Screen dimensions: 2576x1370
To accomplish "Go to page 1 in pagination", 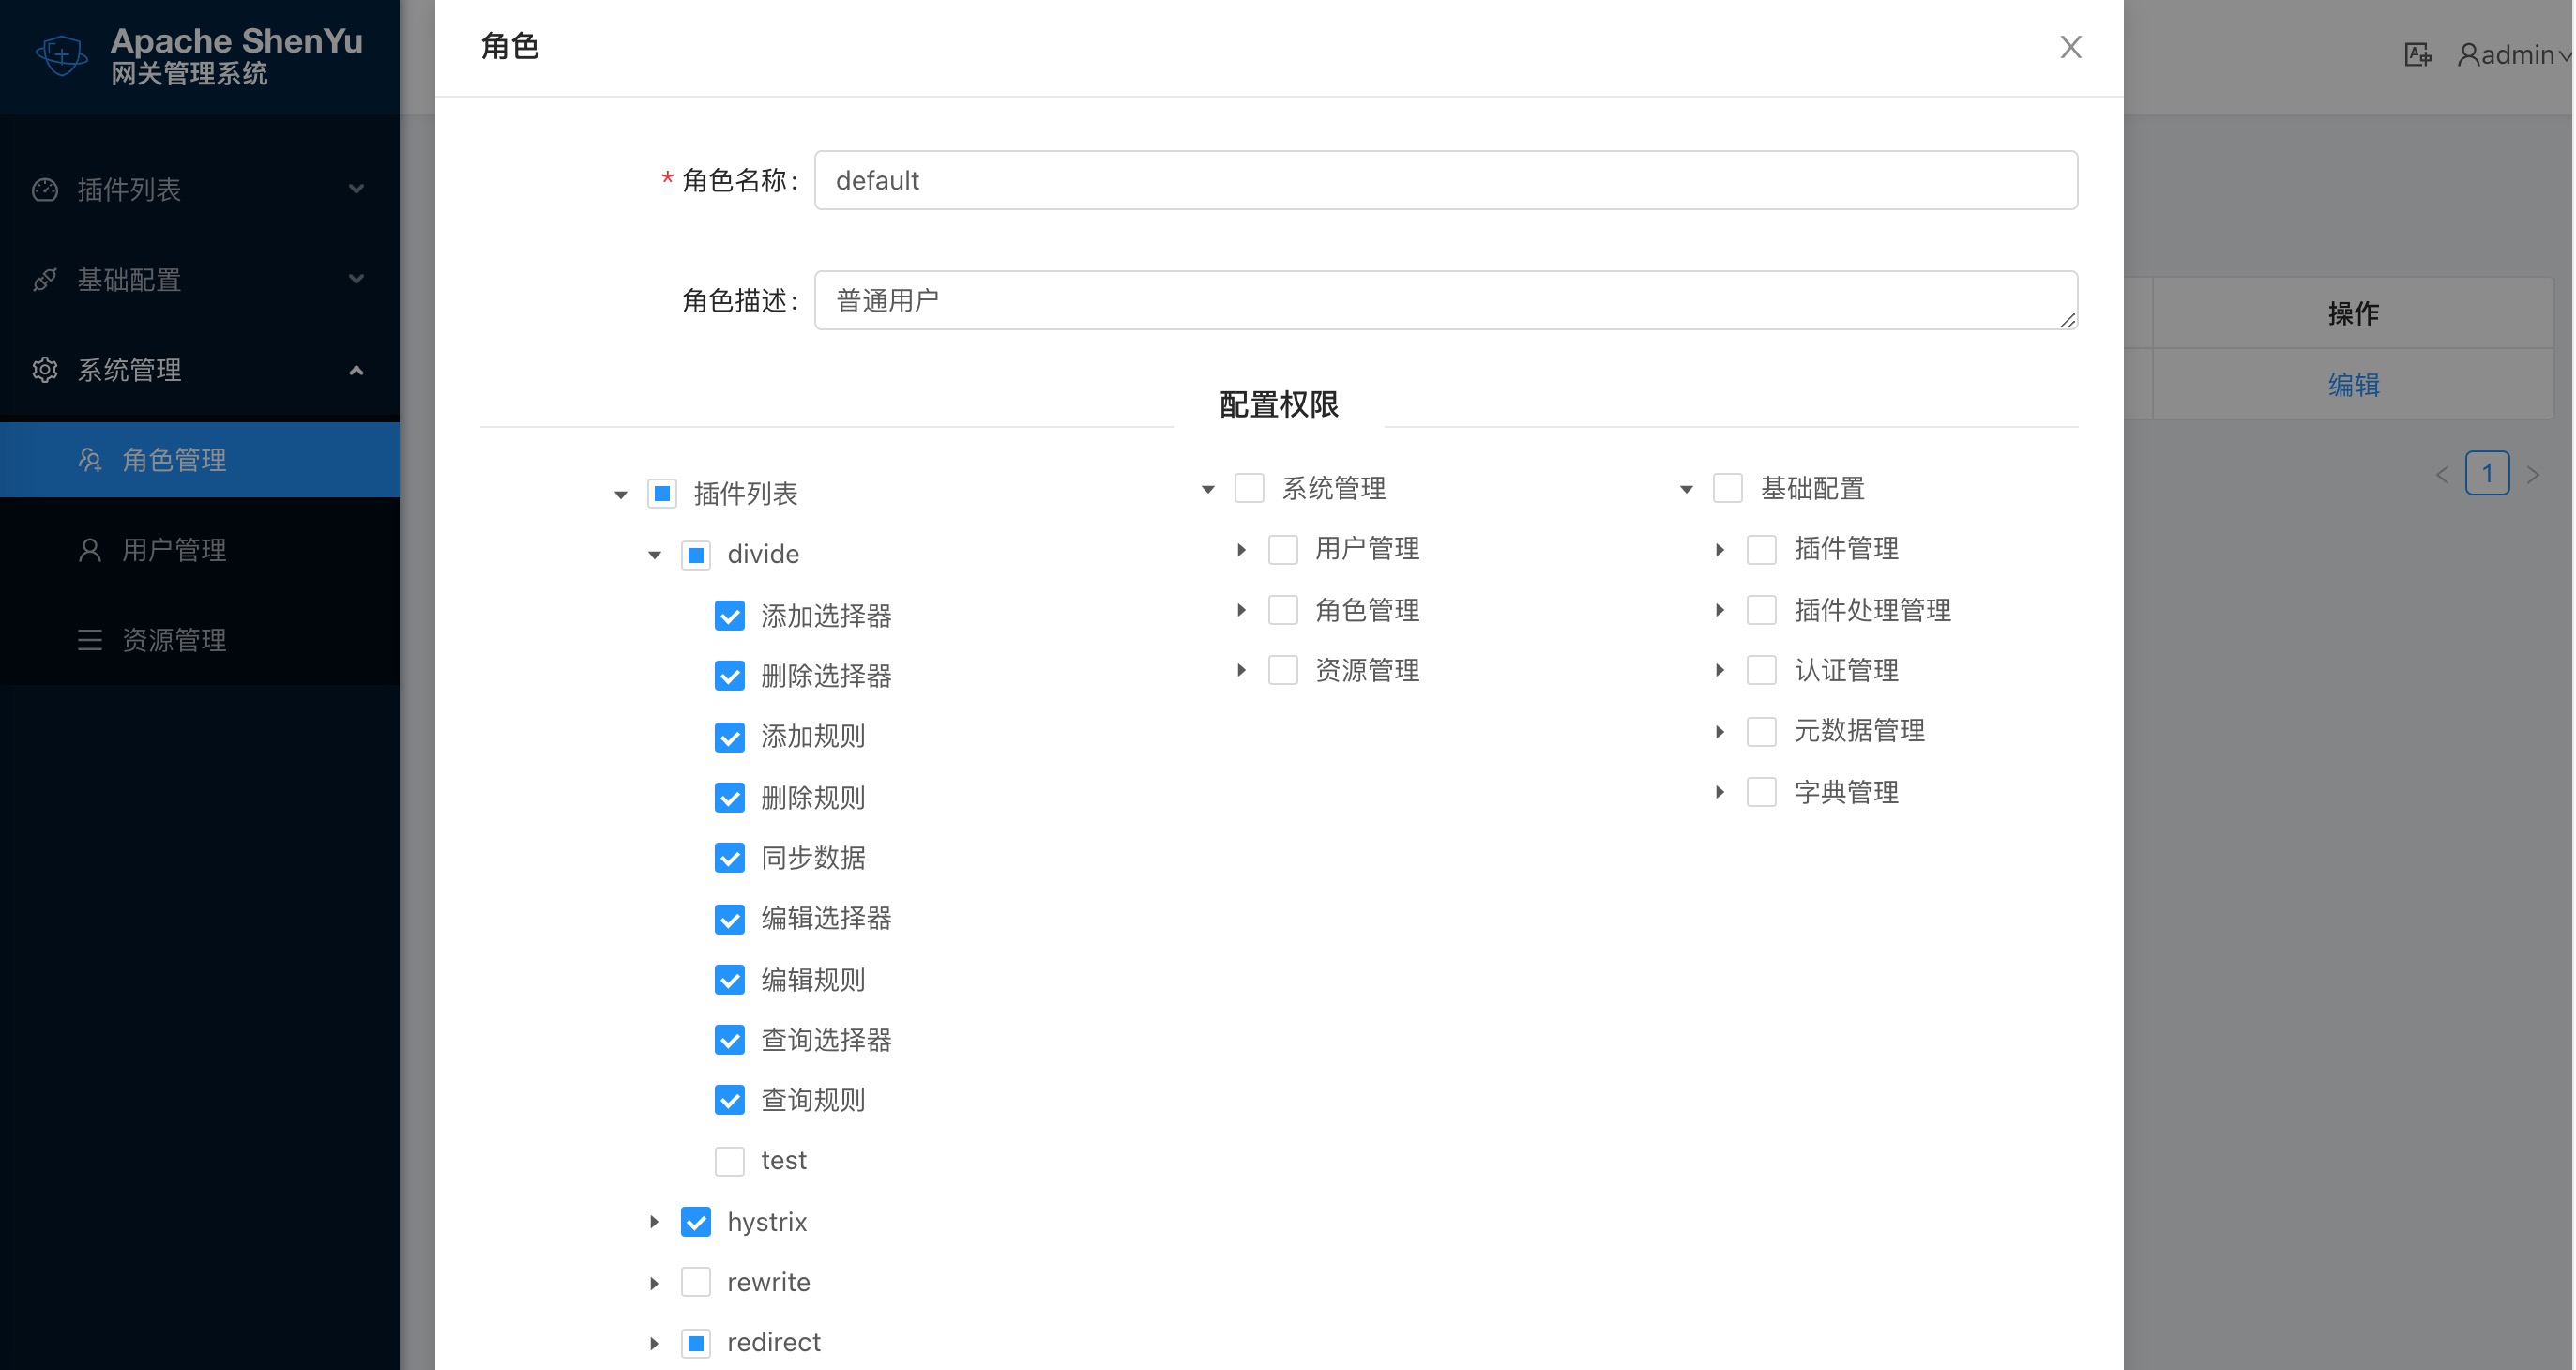I will [2487, 474].
